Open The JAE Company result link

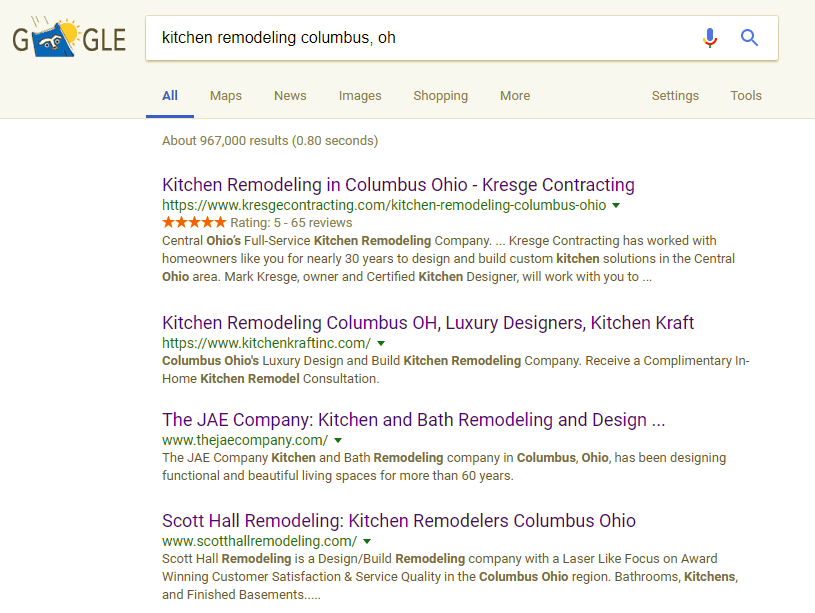pos(413,420)
